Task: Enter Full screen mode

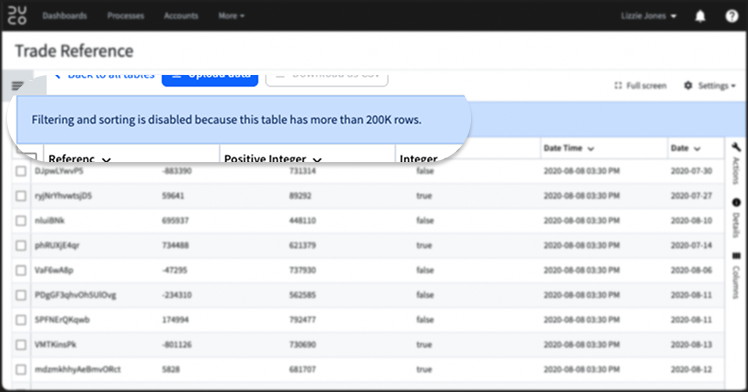Action: pyautogui.click(x=641, y=85)
